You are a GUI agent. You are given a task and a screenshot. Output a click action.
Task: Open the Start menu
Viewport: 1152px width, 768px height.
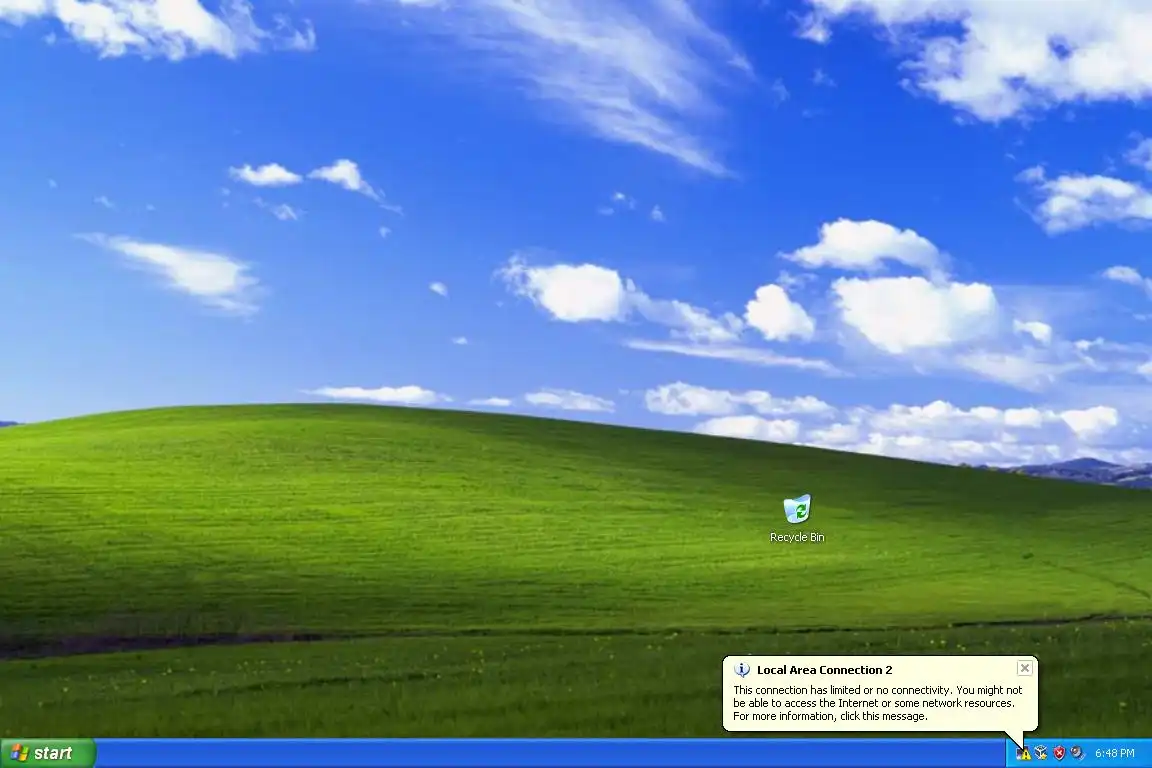click(x=47, y=753)
